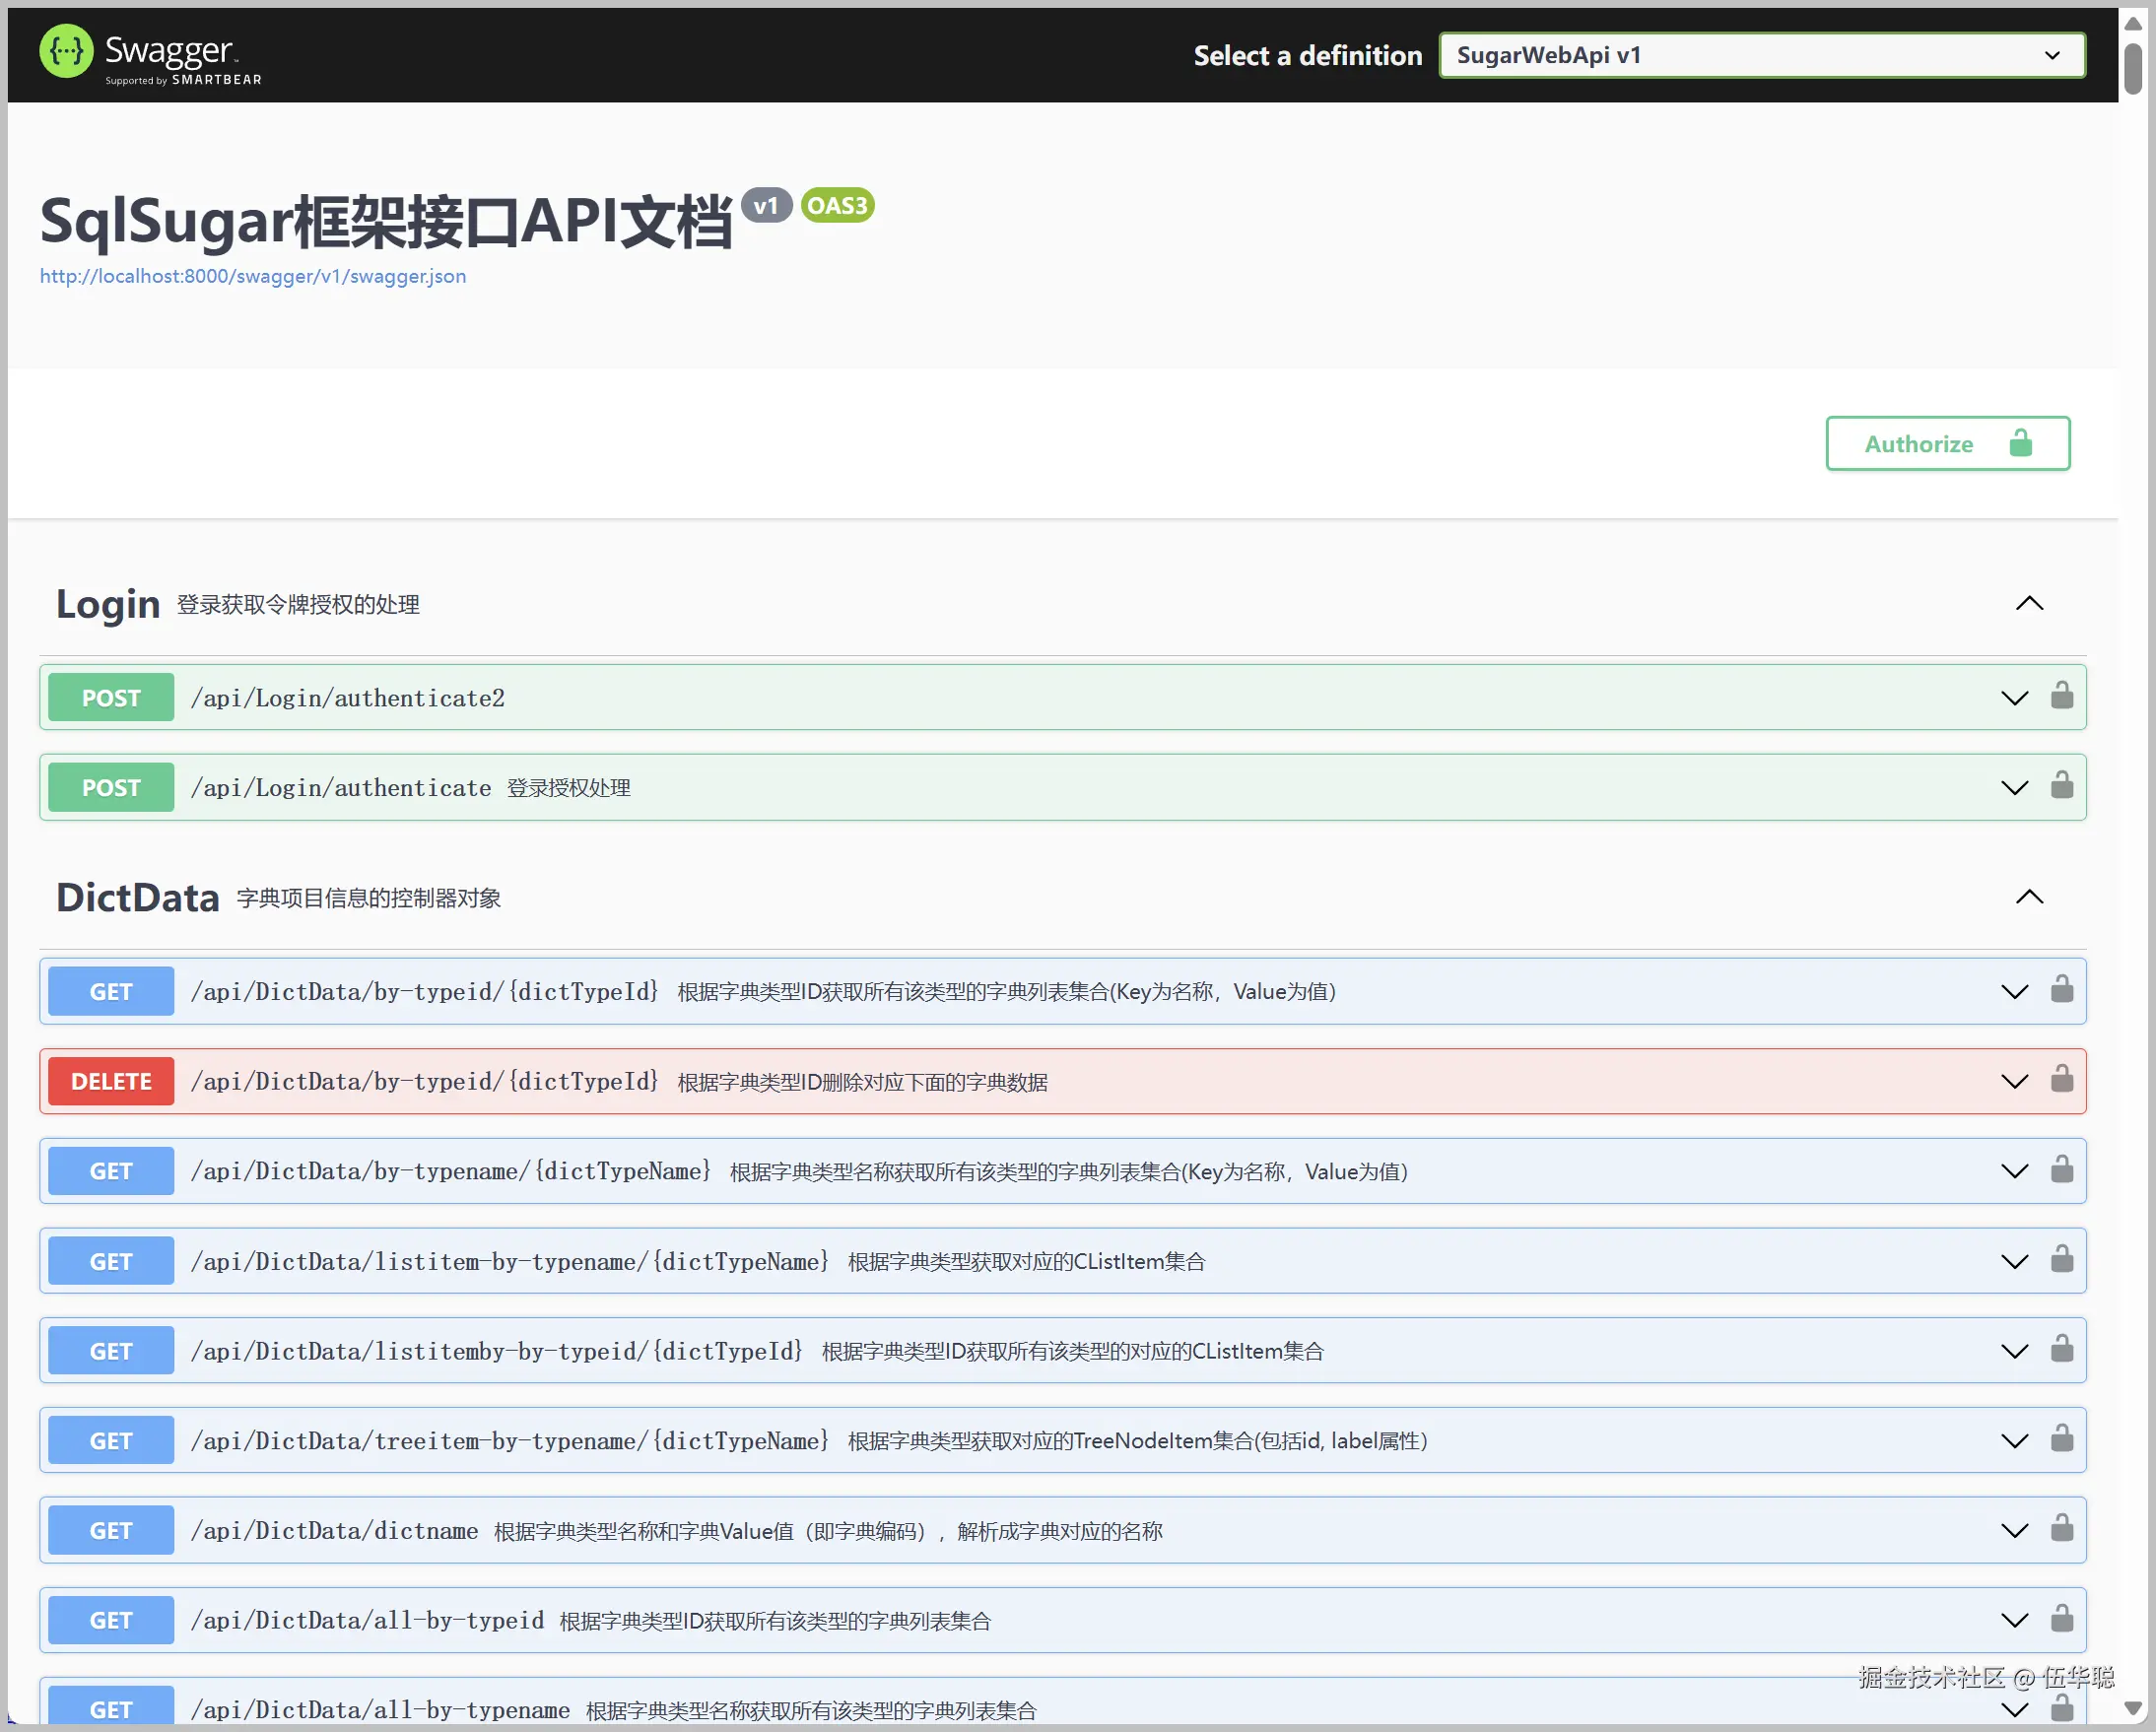Collapse the DictData section
Viewport: 2156px width, 1732px height.
point(2028,897)
